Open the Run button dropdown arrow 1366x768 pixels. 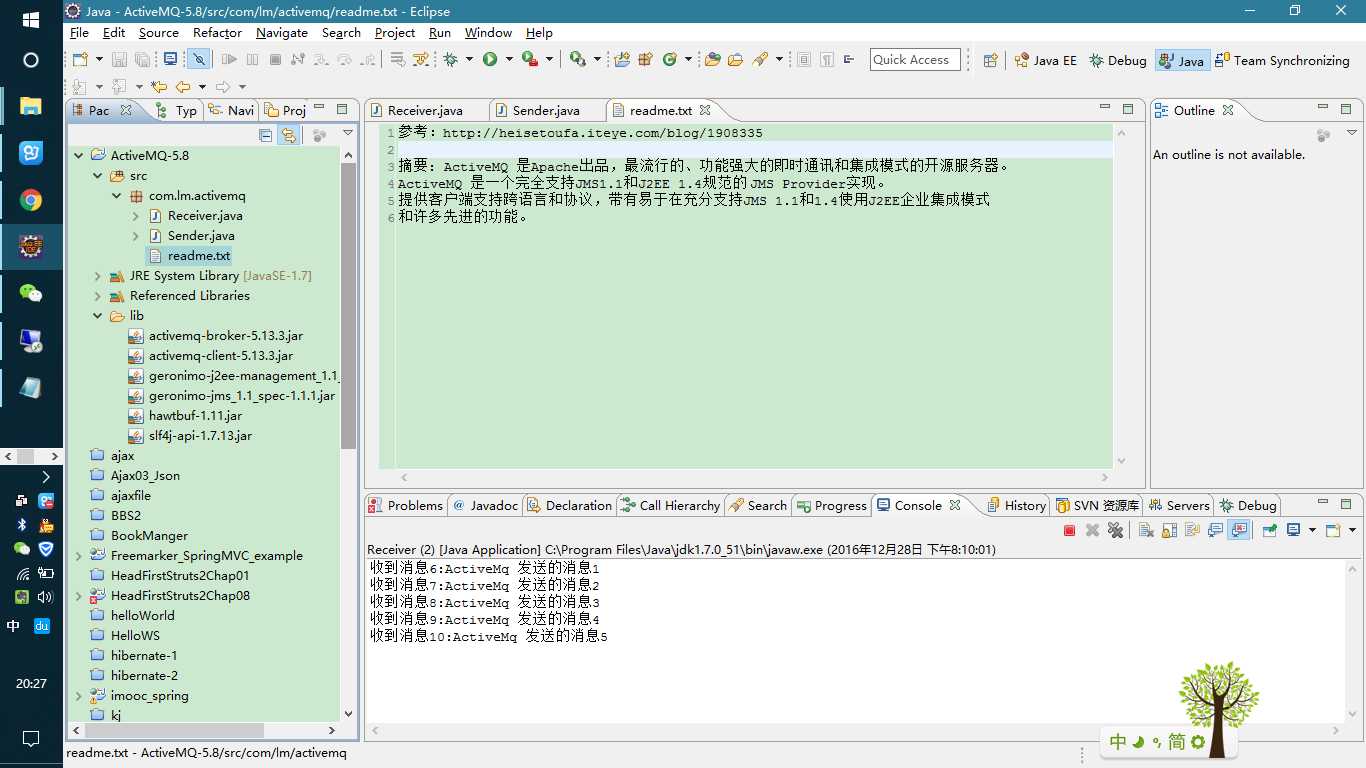509,60
